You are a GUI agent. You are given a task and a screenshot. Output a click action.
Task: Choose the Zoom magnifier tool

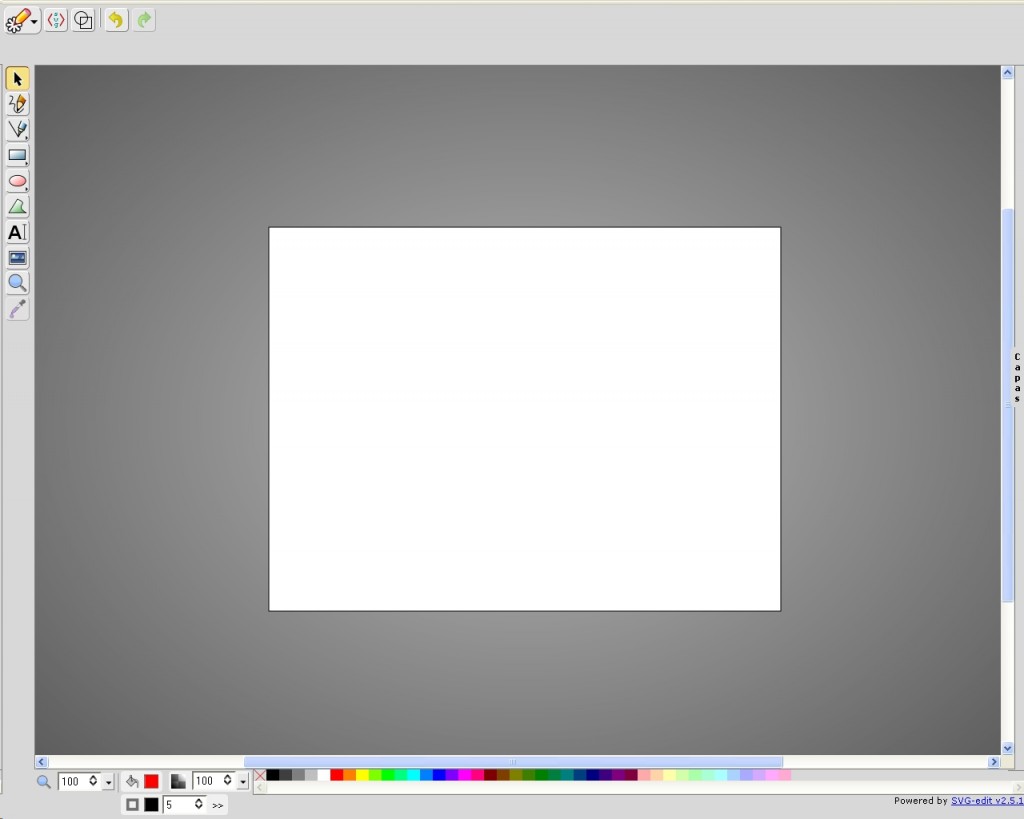(x=17, y=283)
